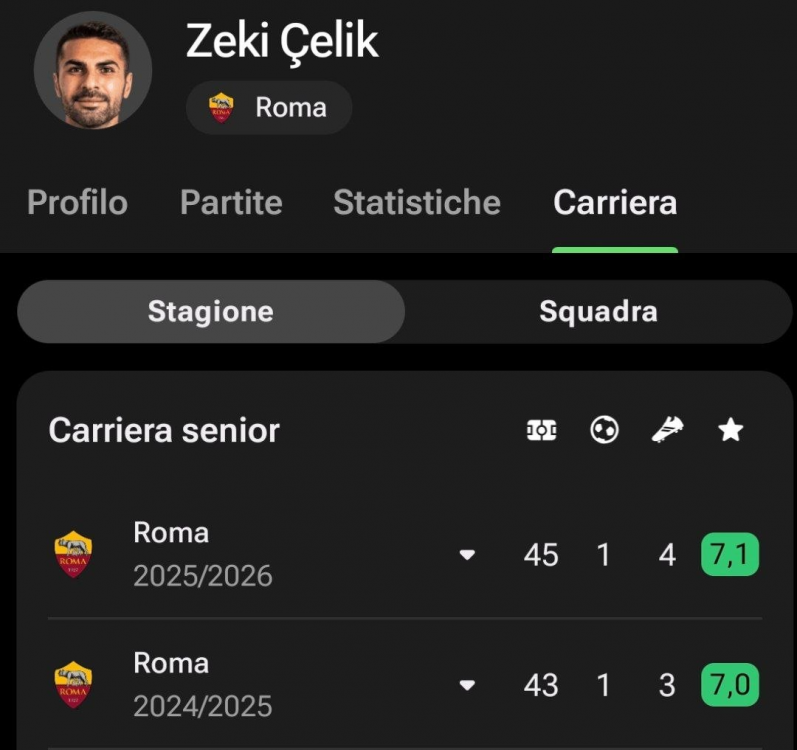Open the Partite tab
The image size is (797, 750).
pos(231,203)
